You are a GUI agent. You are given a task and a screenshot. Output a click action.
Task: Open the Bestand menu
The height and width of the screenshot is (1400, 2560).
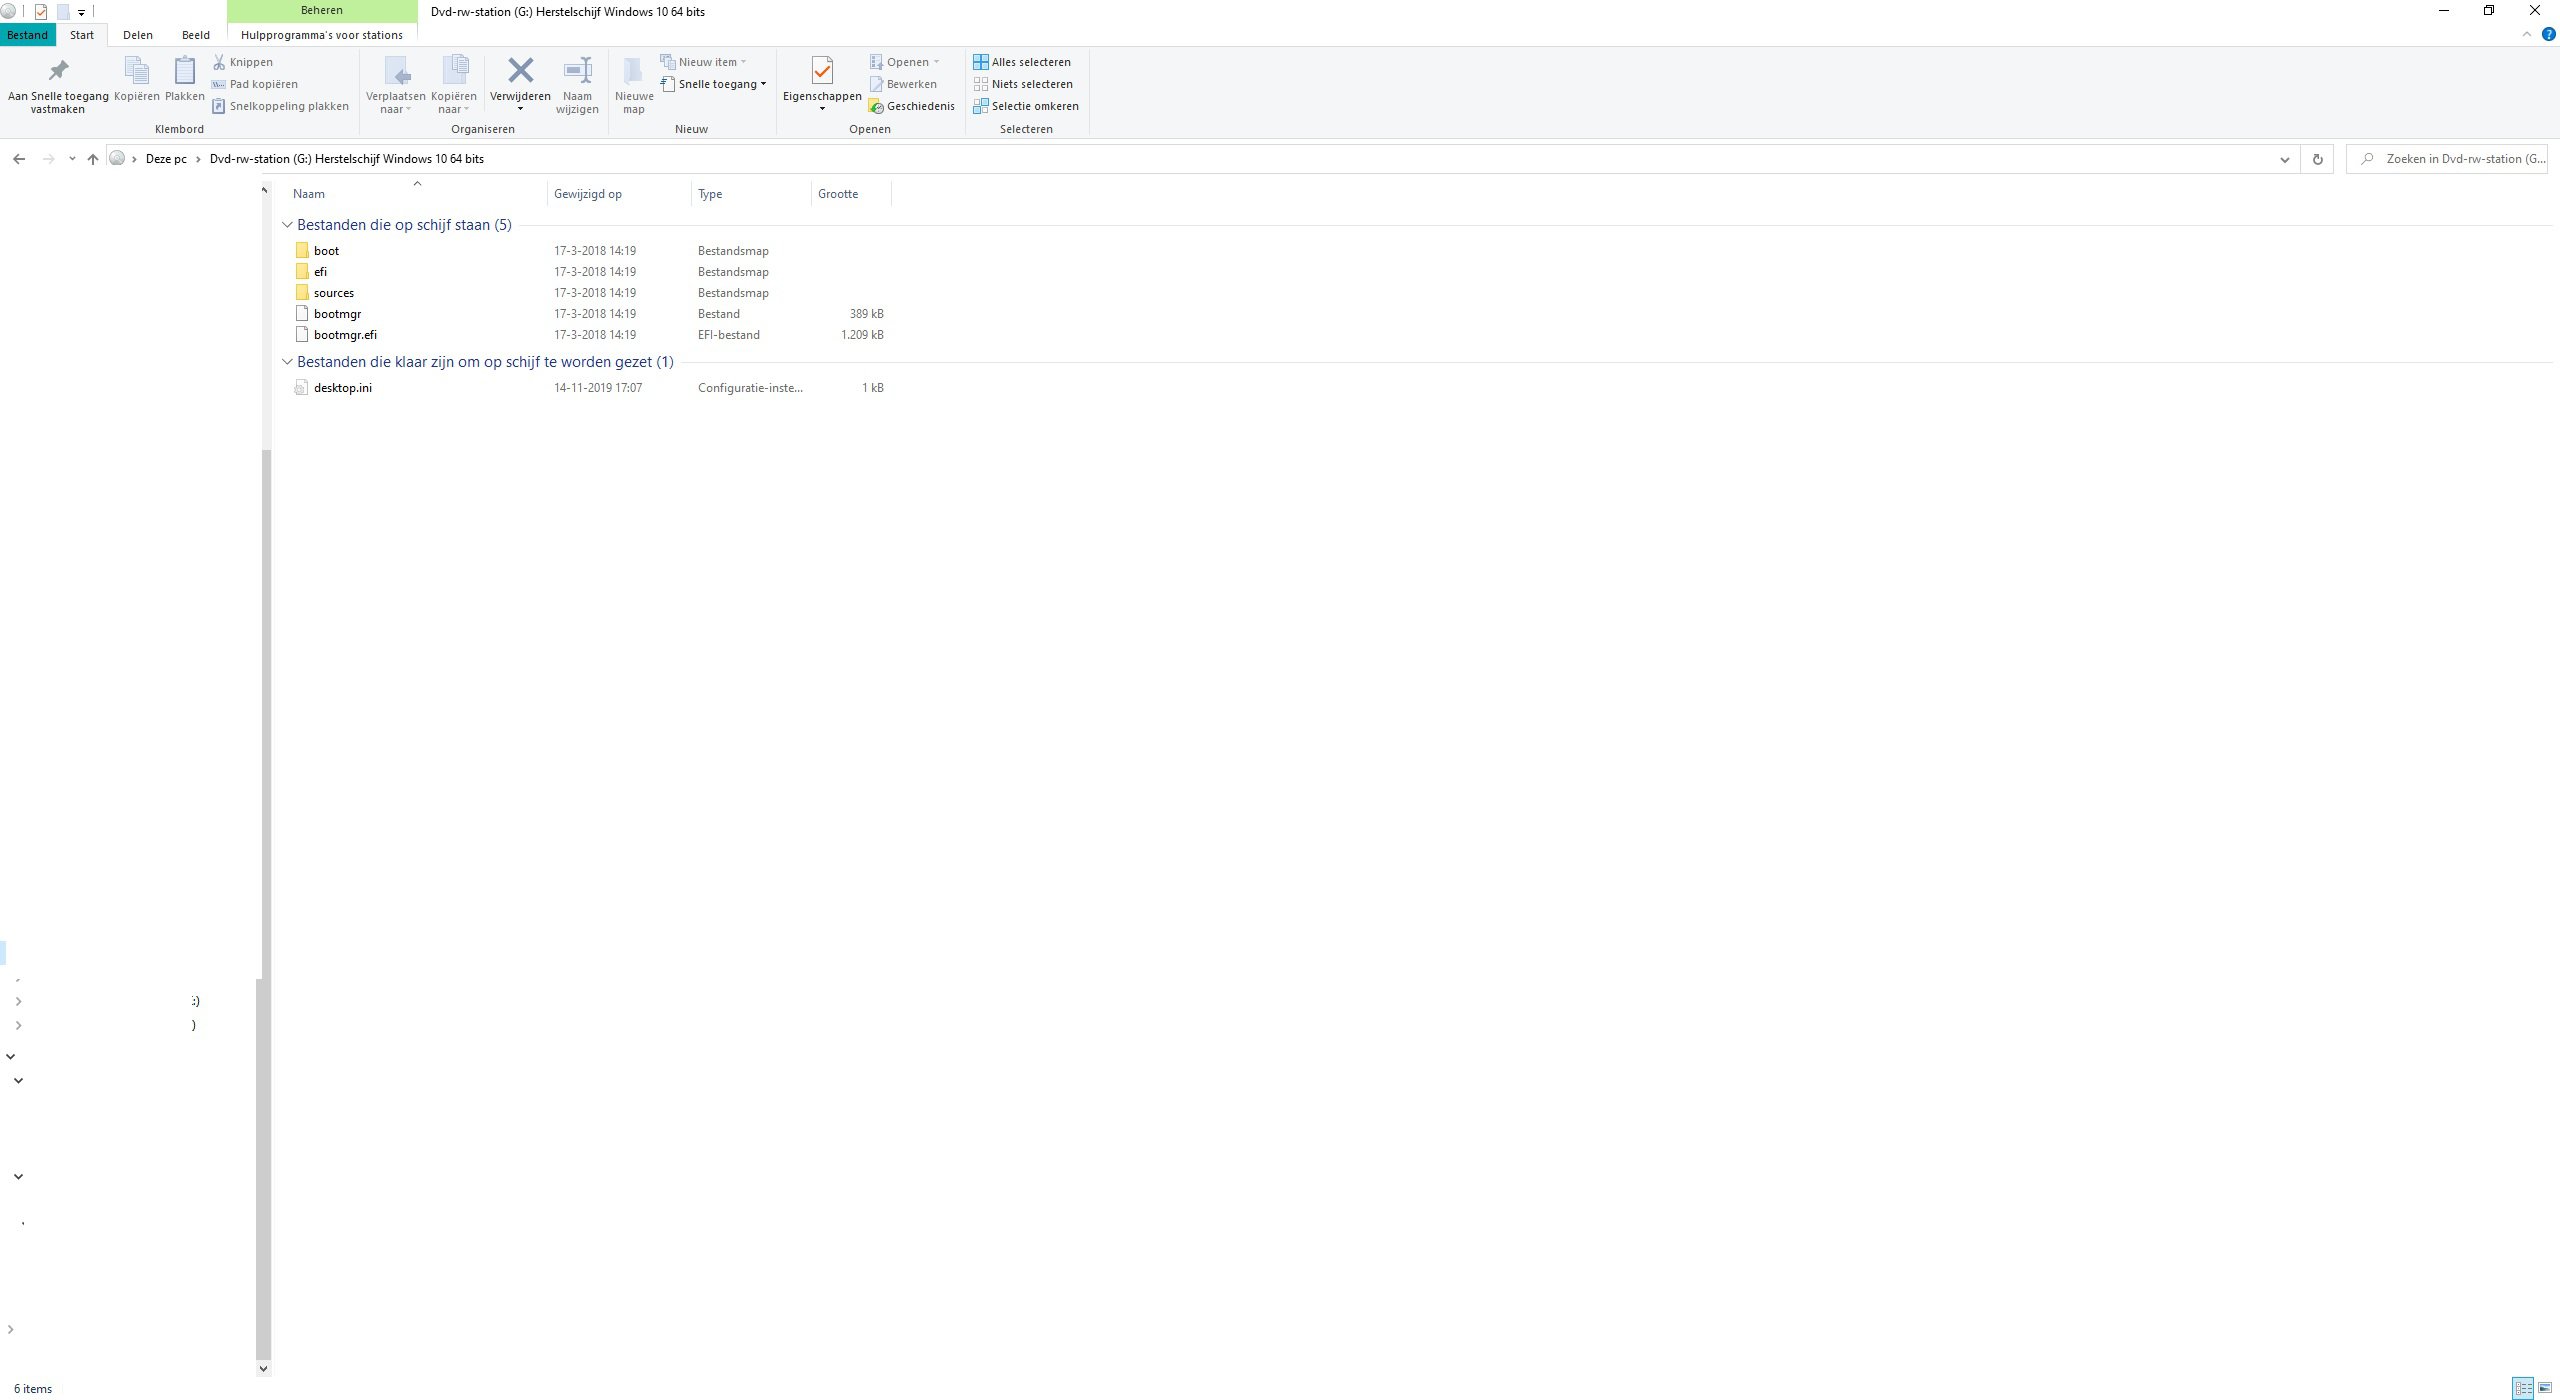[x=27, y=35]
